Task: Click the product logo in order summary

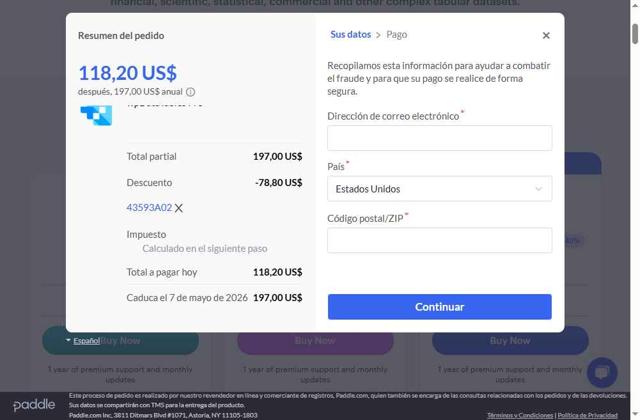Action: coord(96,116)
